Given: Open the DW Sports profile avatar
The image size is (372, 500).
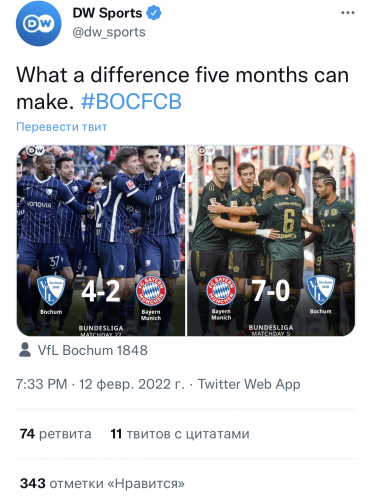Looking at the screenshot, I should [39, 23].
